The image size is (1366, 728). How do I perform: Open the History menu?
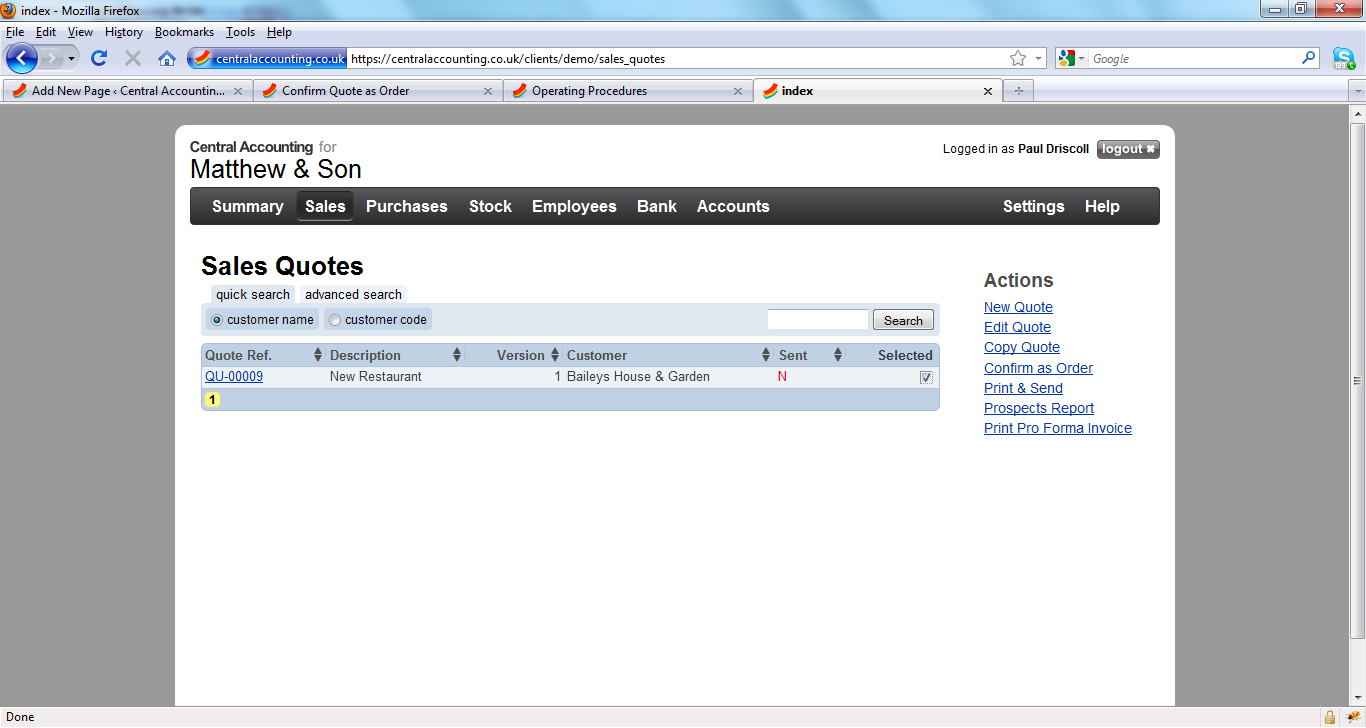124,32
